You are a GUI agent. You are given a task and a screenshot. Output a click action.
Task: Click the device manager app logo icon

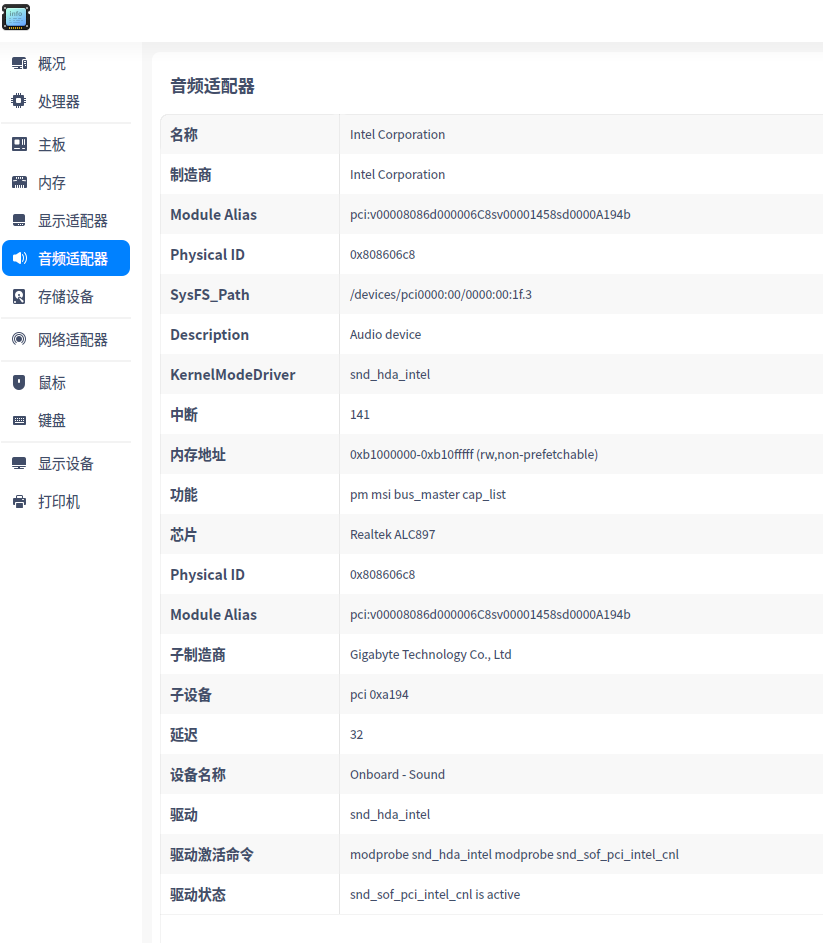16,17
